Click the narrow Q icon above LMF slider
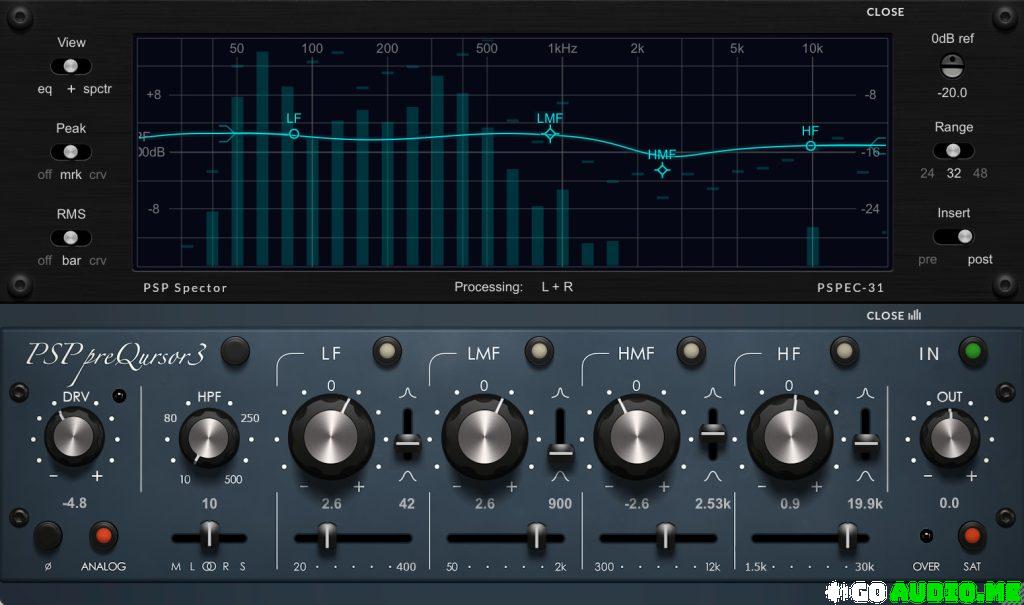 (560, 393)
